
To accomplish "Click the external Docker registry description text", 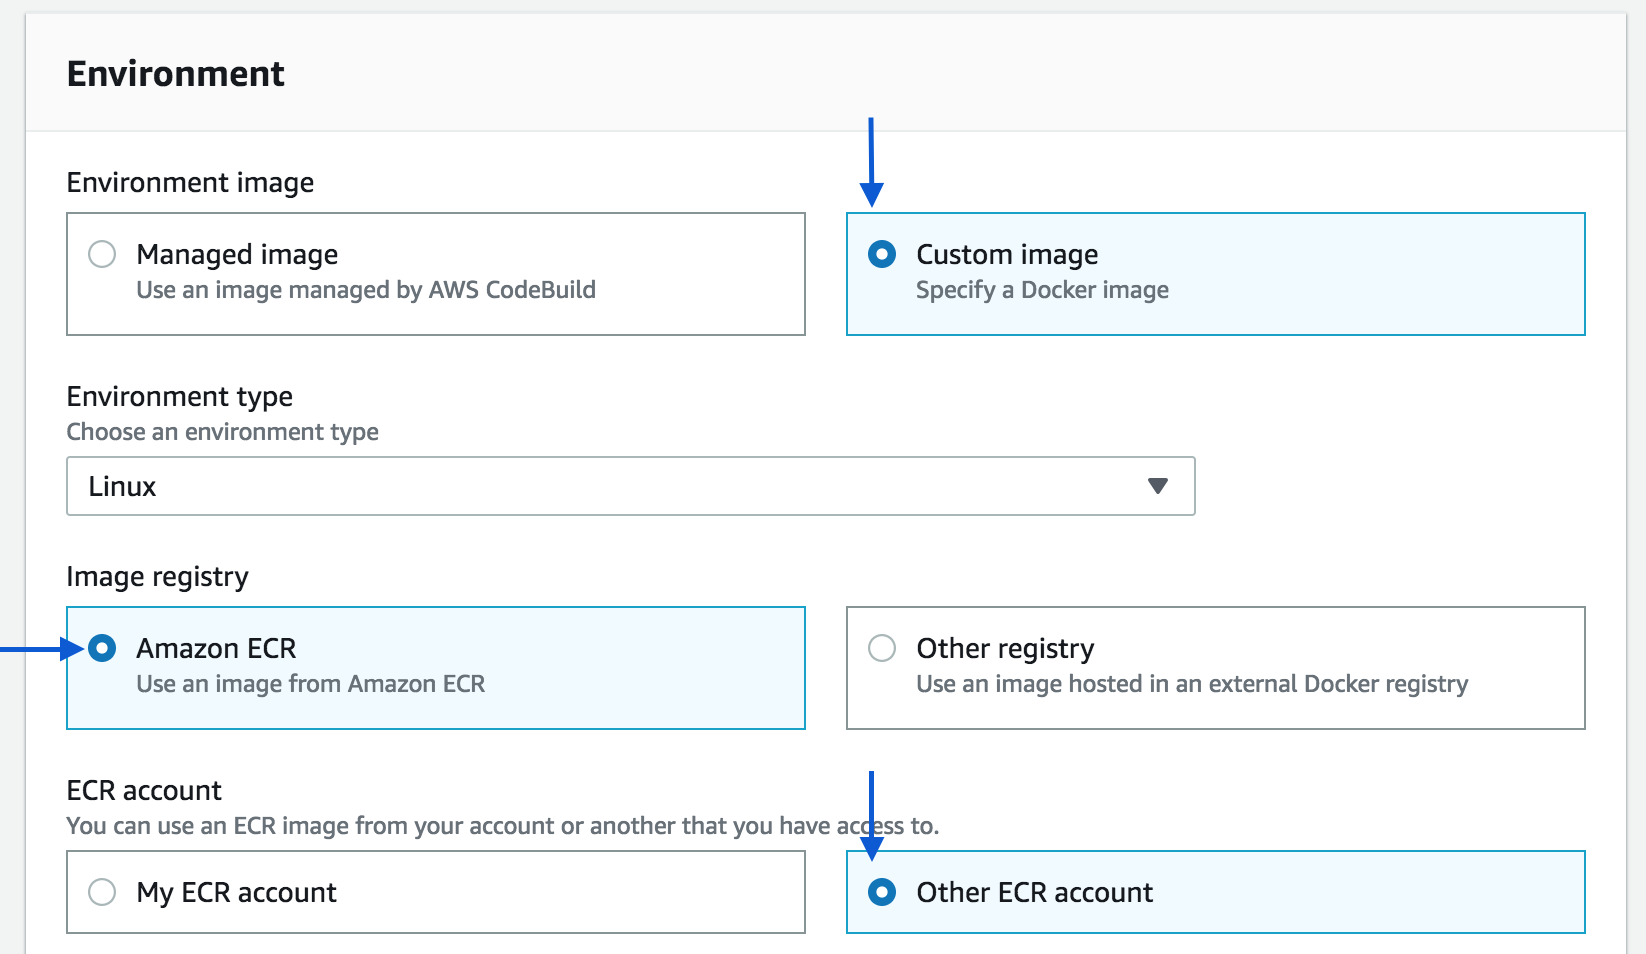I will coord(1192,684).
